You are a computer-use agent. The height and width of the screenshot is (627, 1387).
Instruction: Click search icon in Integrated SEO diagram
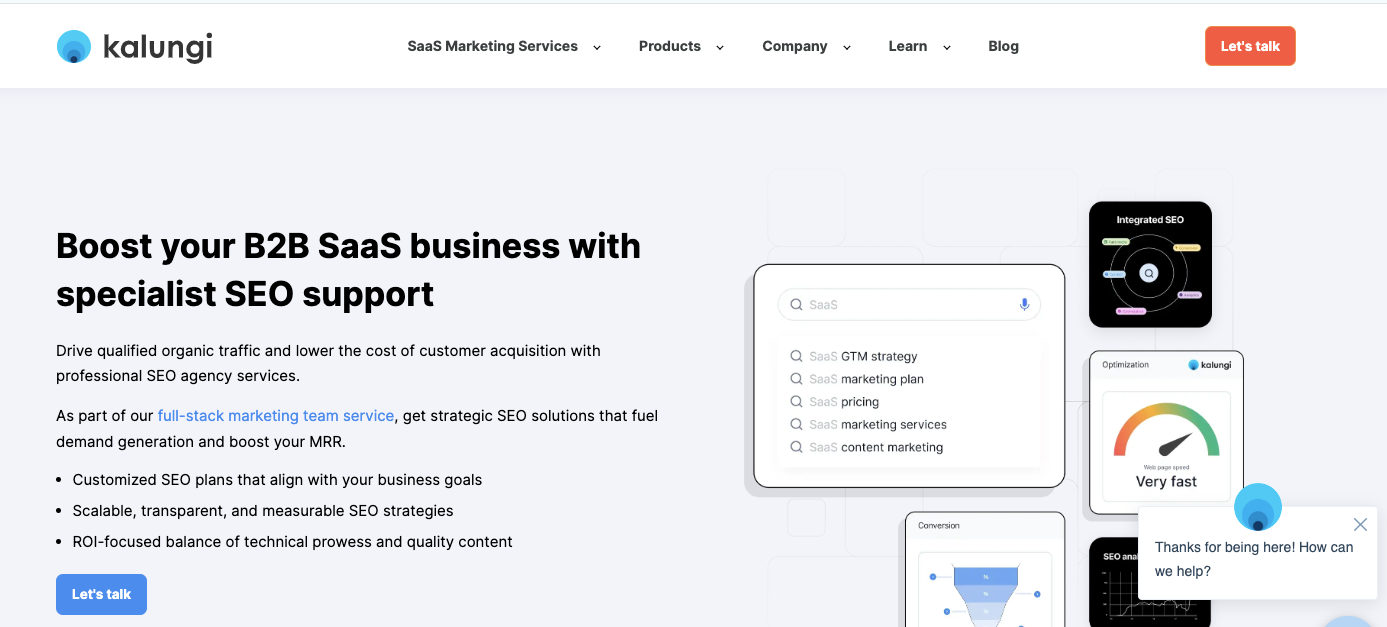[x=1149, y=273]
